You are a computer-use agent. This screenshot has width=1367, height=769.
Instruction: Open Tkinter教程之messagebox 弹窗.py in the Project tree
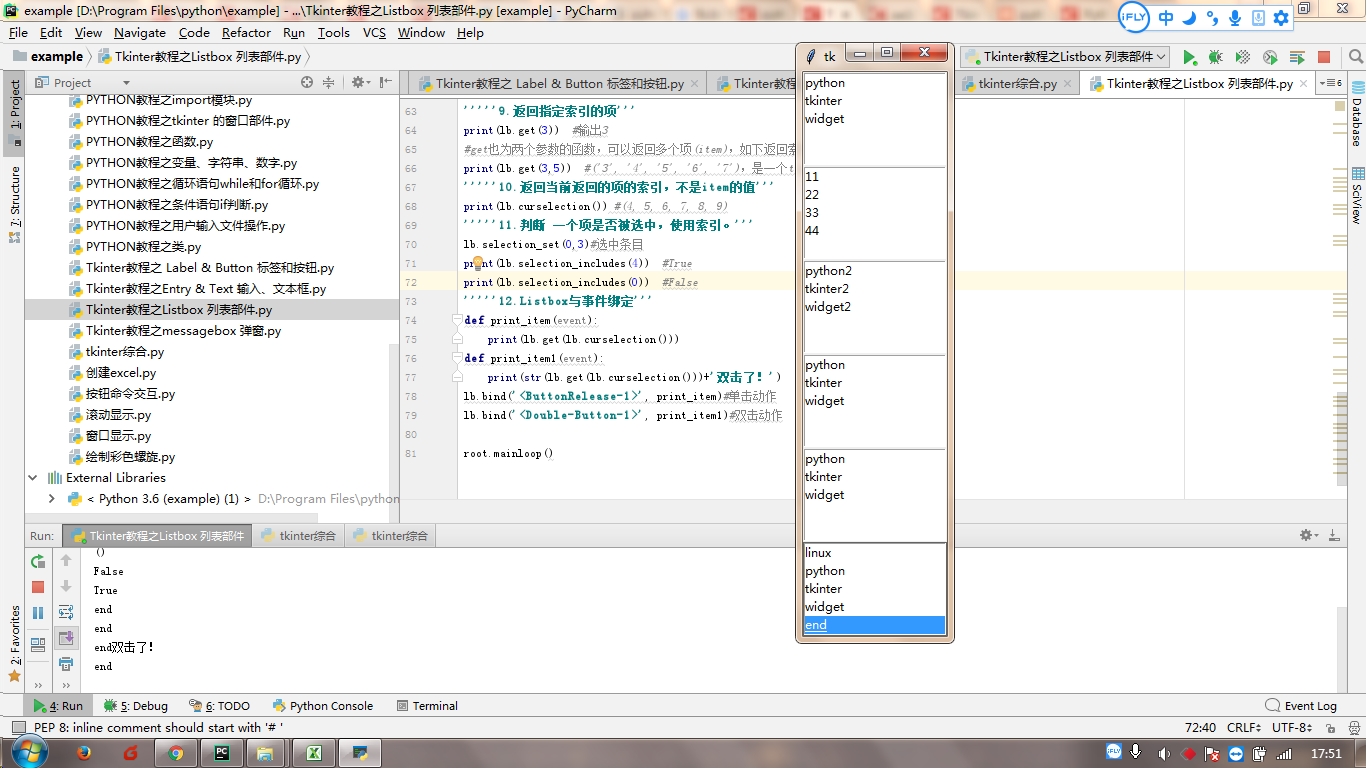click(x=183, y=331)
